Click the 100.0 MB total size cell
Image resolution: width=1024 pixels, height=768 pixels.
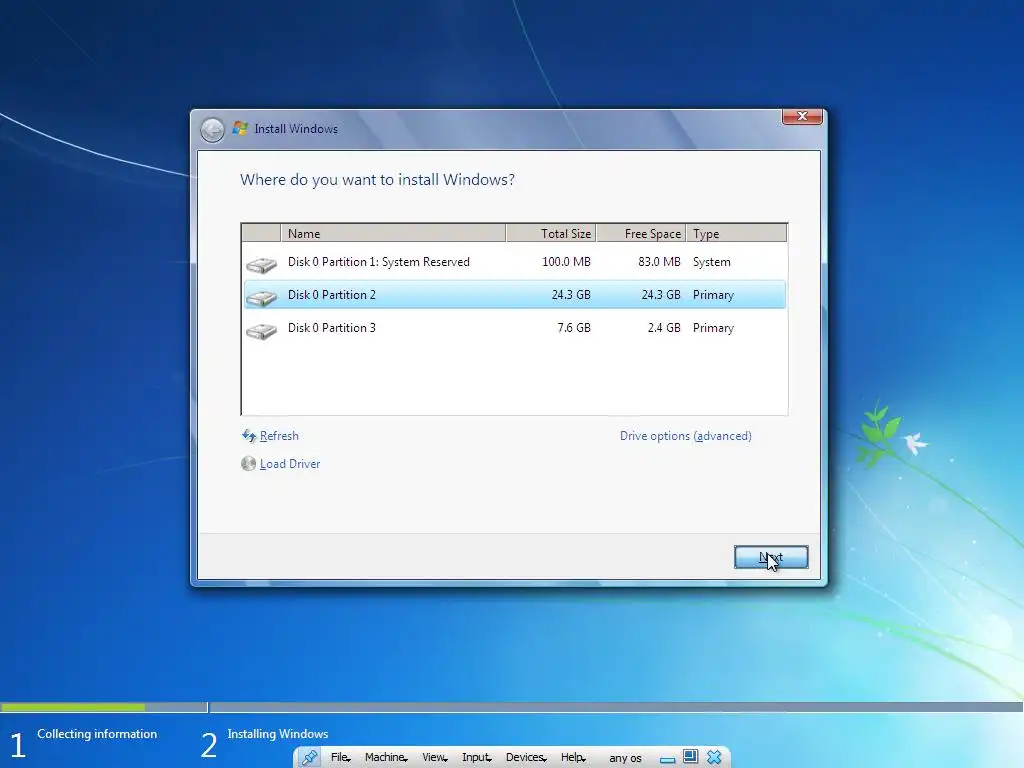pyautogui.click(x=566, y=262)
